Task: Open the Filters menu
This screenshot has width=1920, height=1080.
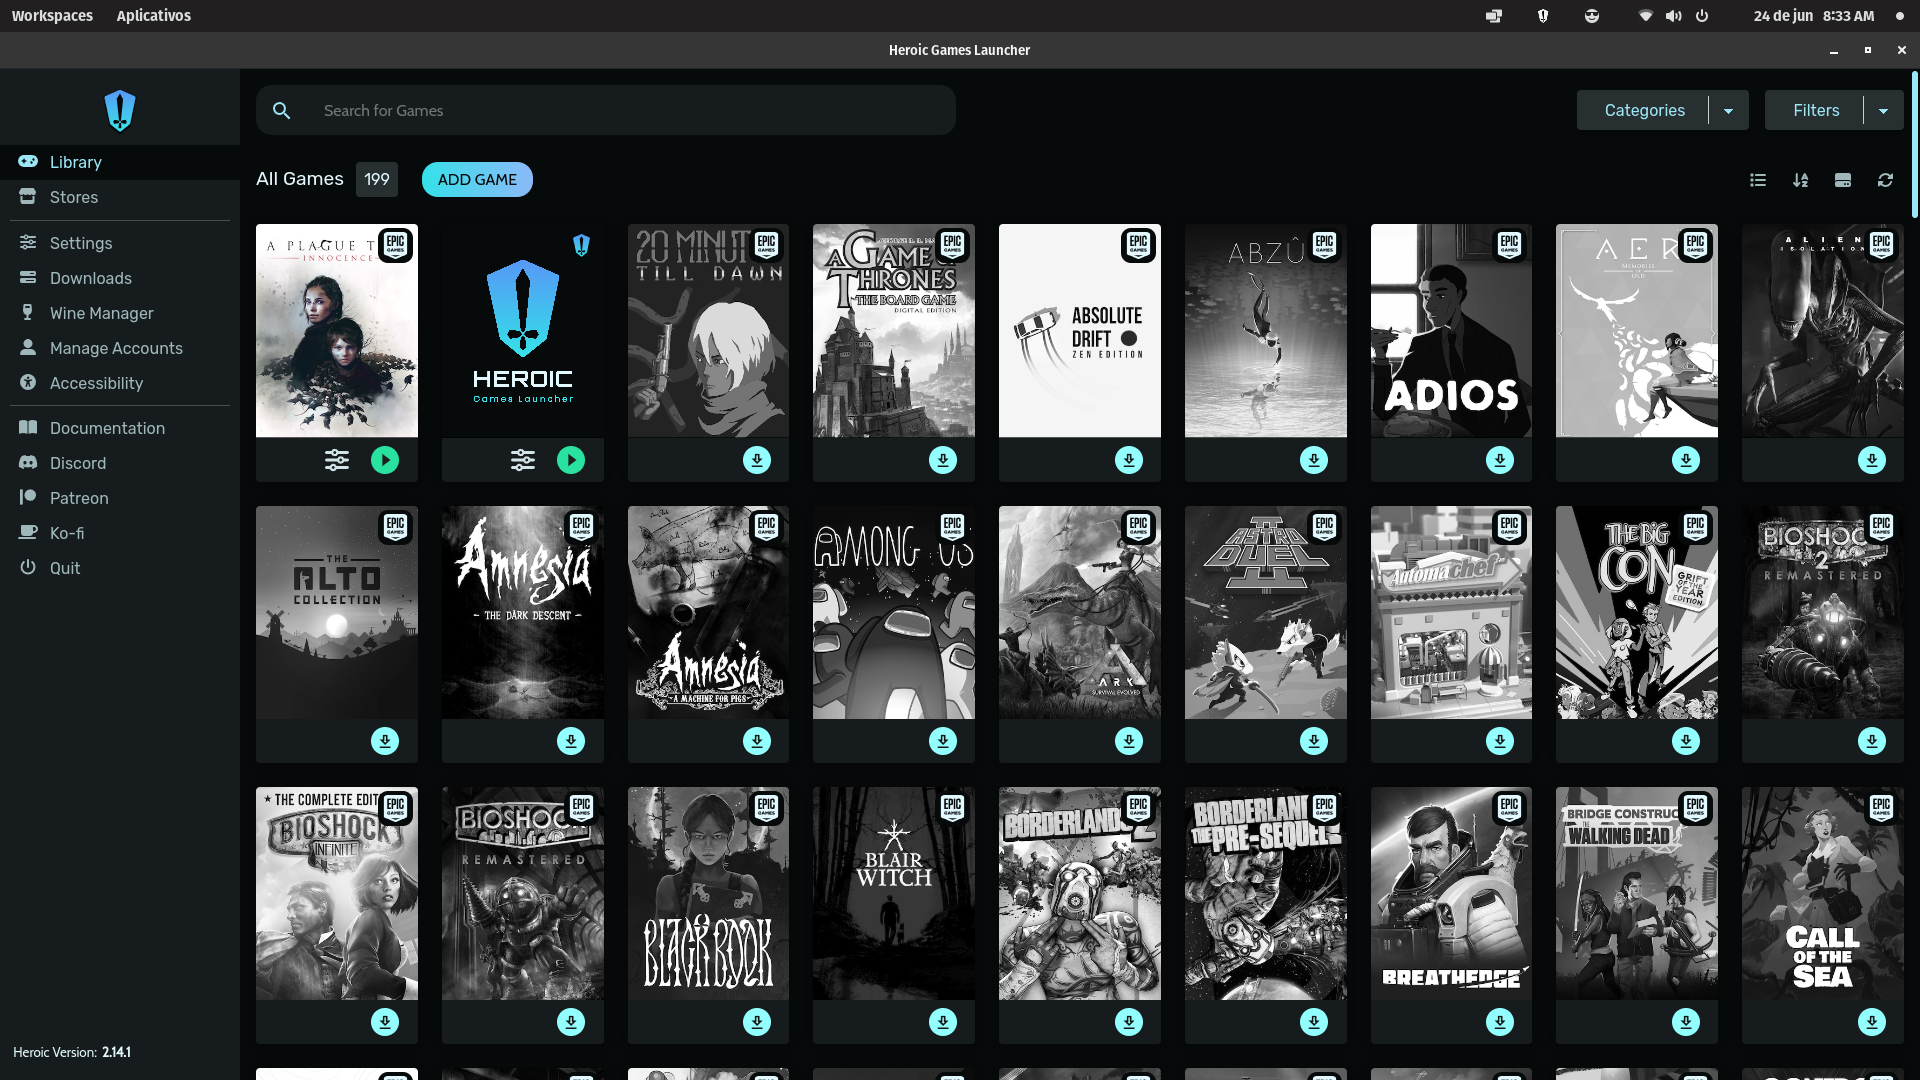Action: (x=1815, y=111)
